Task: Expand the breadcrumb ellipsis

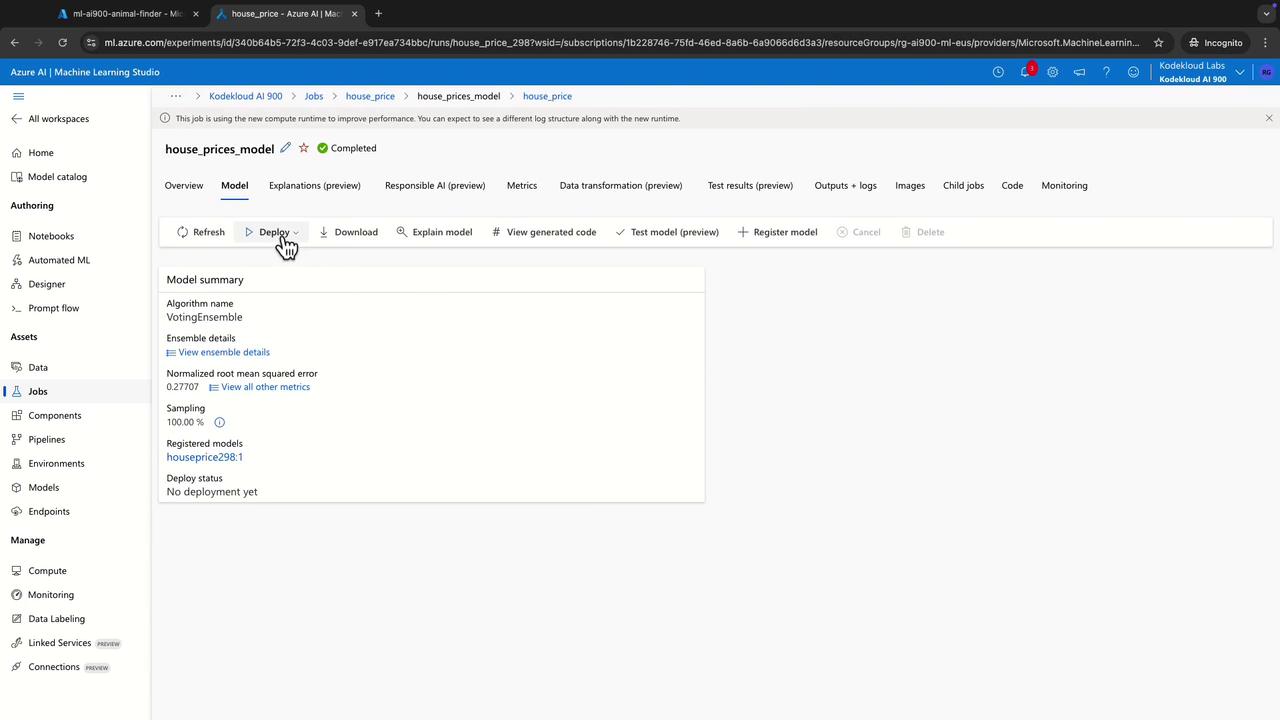Action: click(x=176, y=96)
